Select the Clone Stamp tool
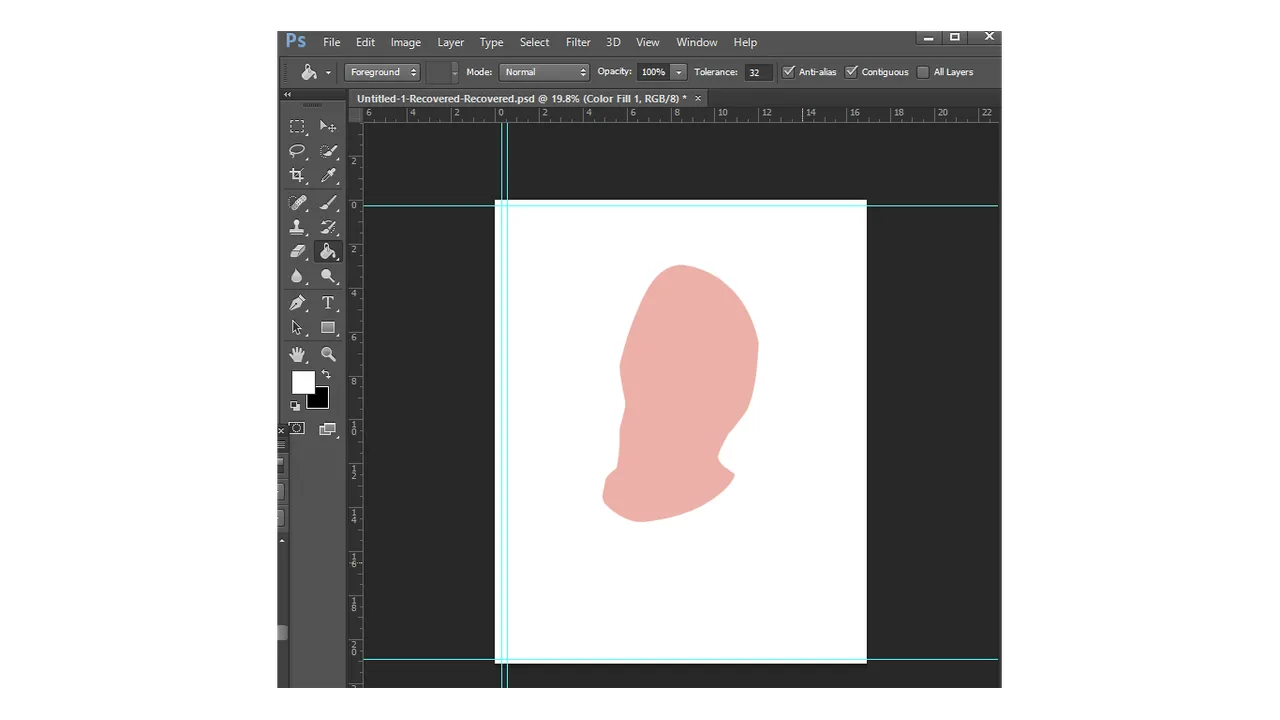Screen dimensions: 1280x720 297,227
